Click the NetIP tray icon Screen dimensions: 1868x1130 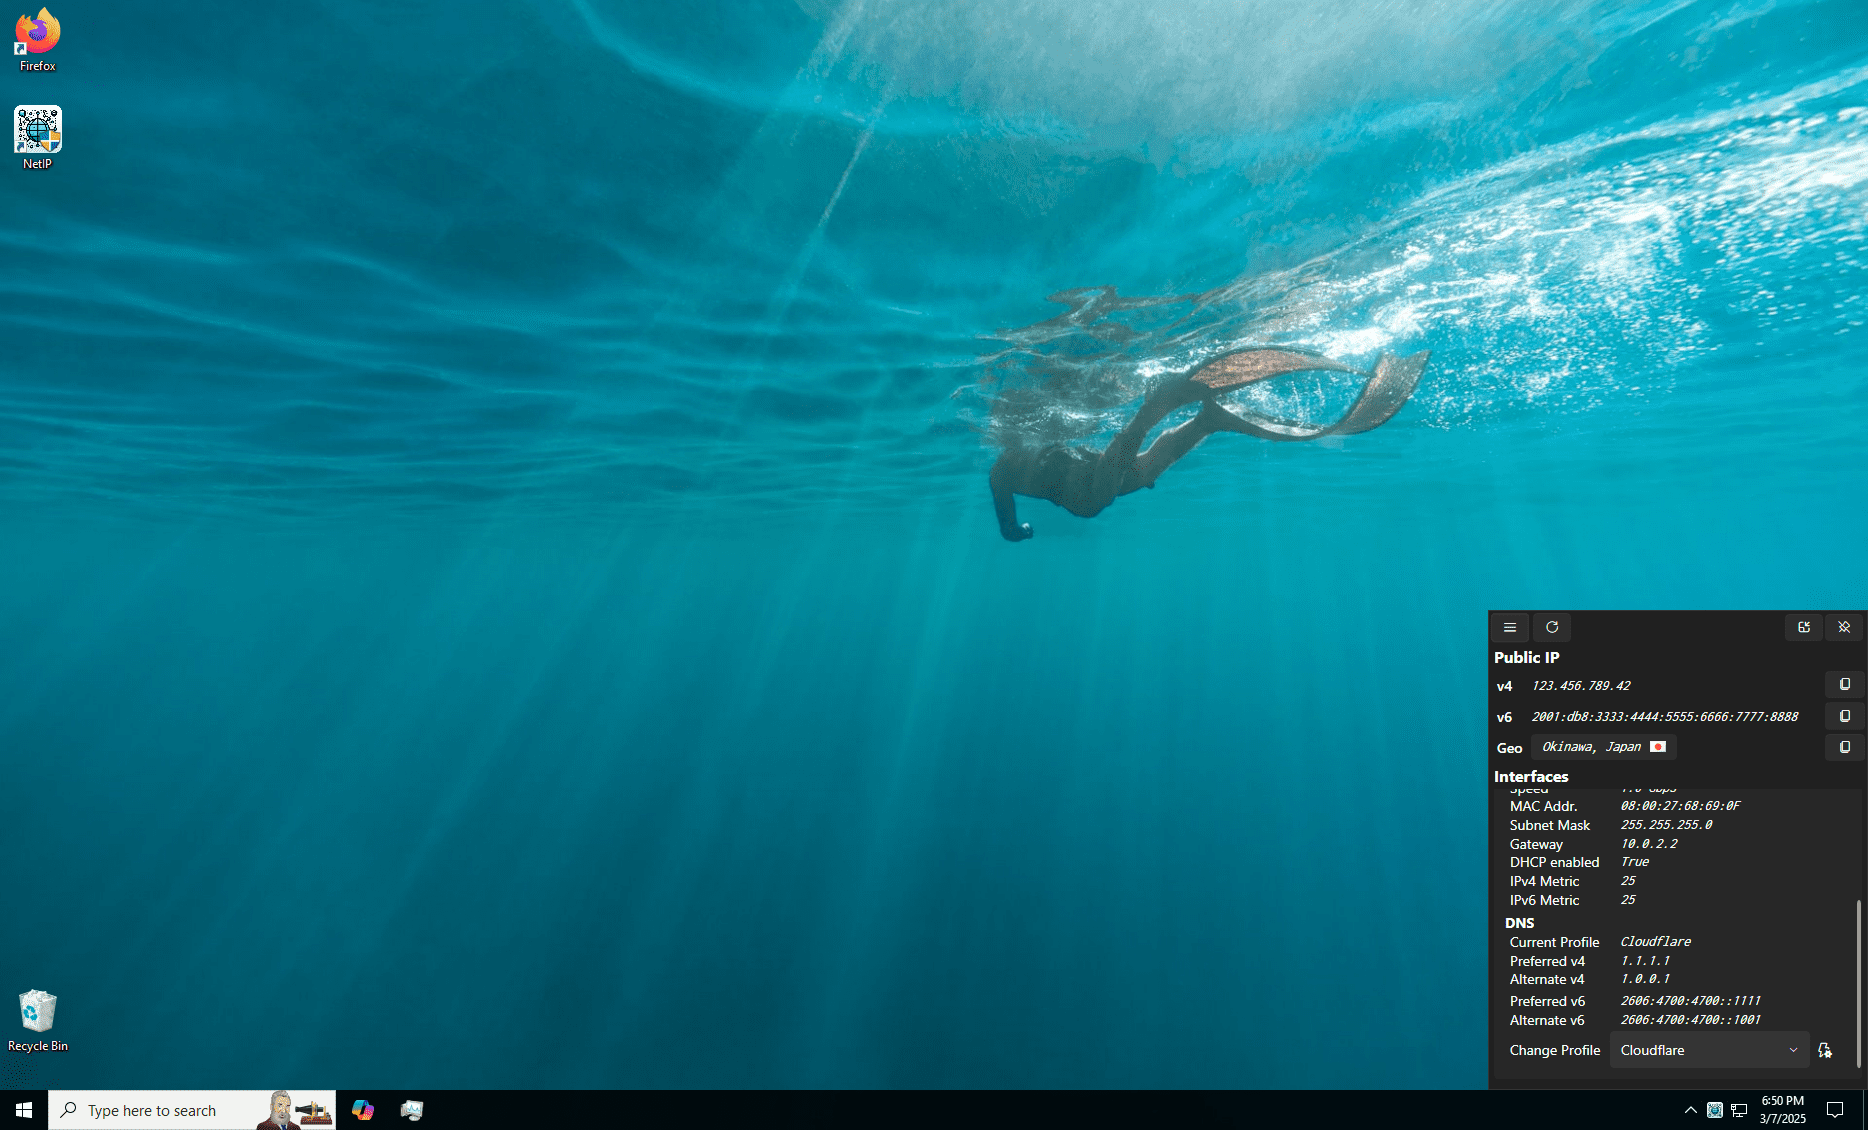click(1715, 1110)
